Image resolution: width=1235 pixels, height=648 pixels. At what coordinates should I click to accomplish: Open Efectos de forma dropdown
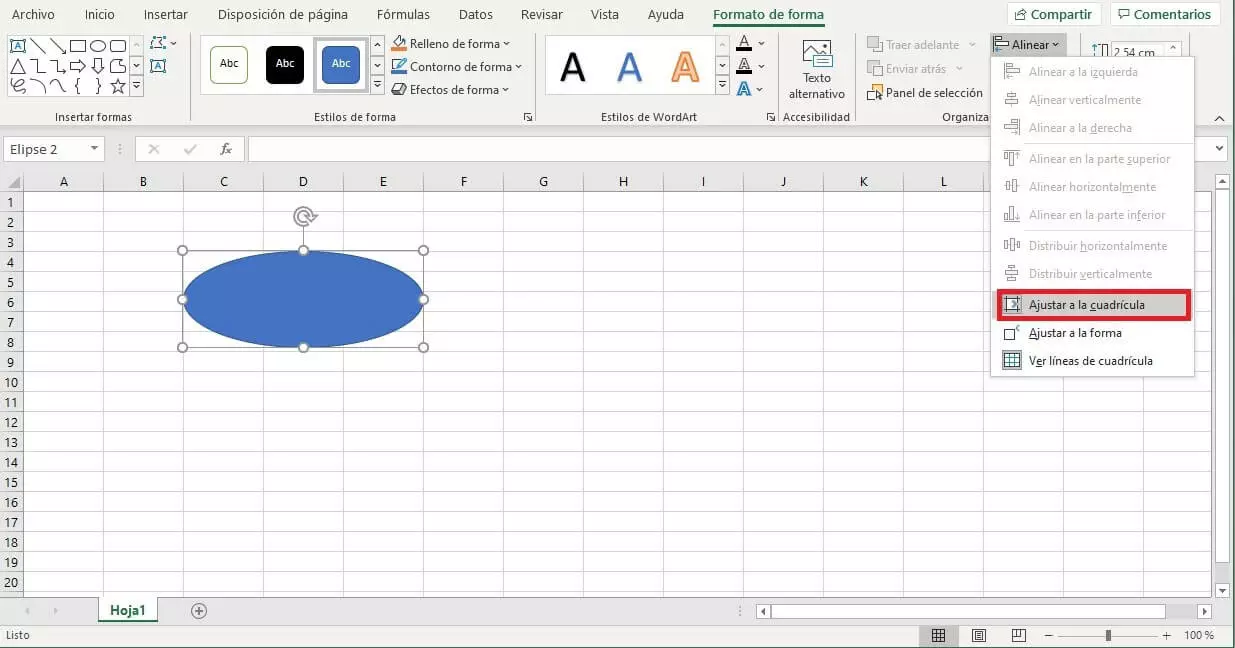pos(450,90)
